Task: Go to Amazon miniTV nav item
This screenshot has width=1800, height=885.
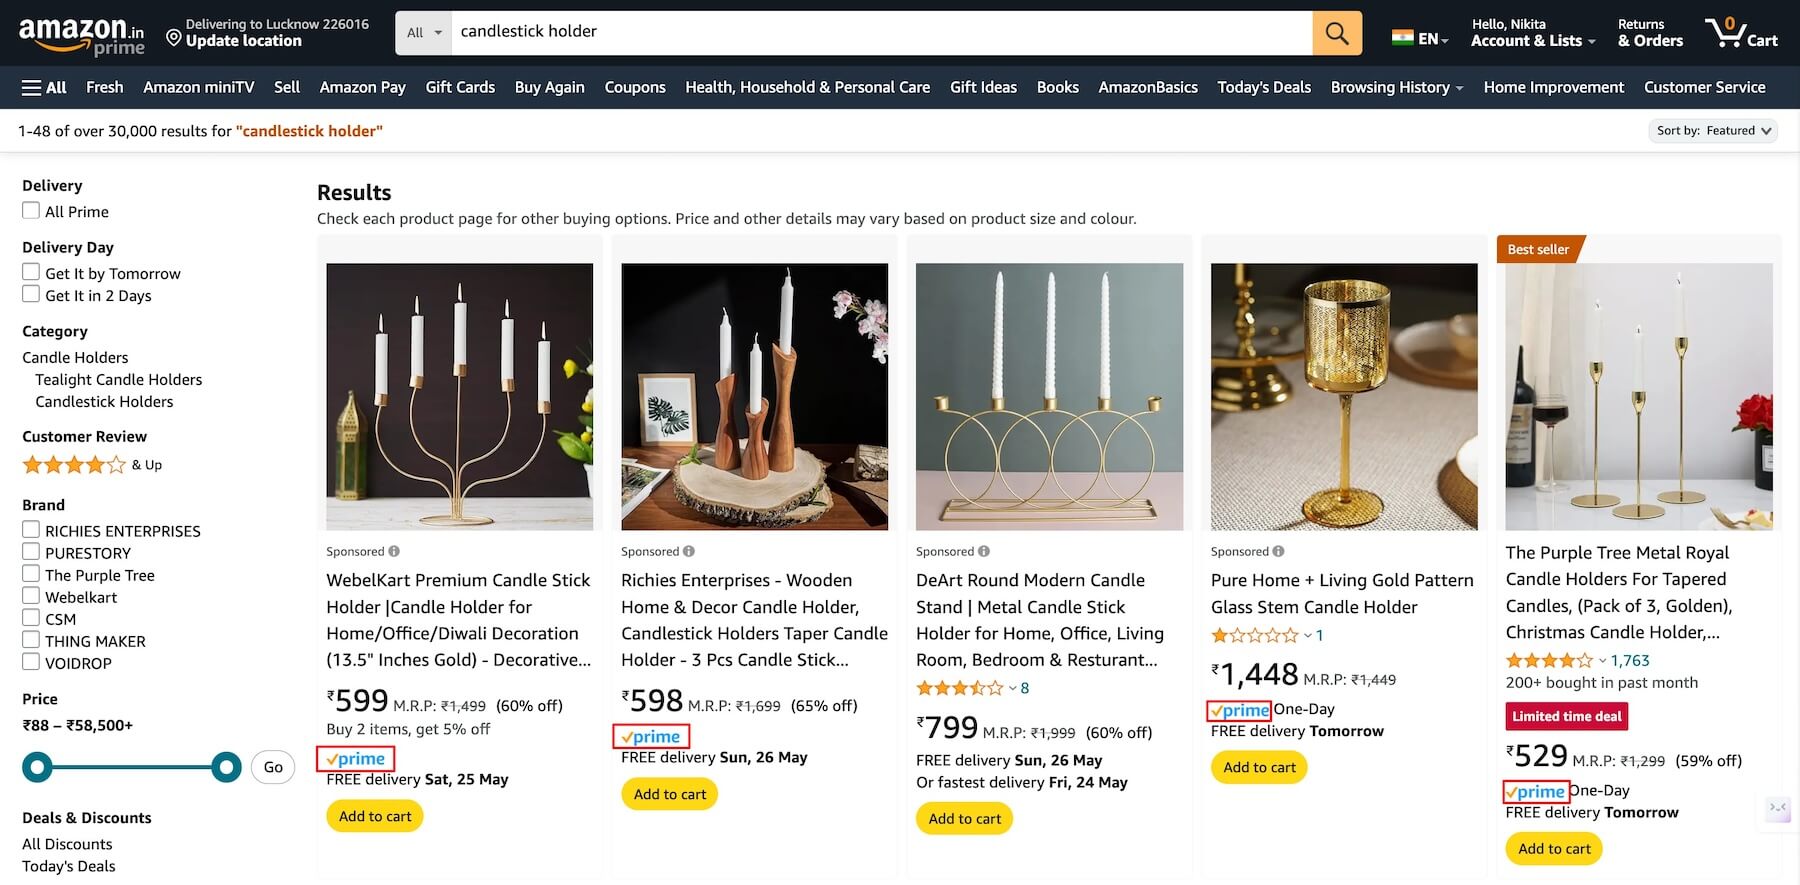Action: [x=198, y=88]
